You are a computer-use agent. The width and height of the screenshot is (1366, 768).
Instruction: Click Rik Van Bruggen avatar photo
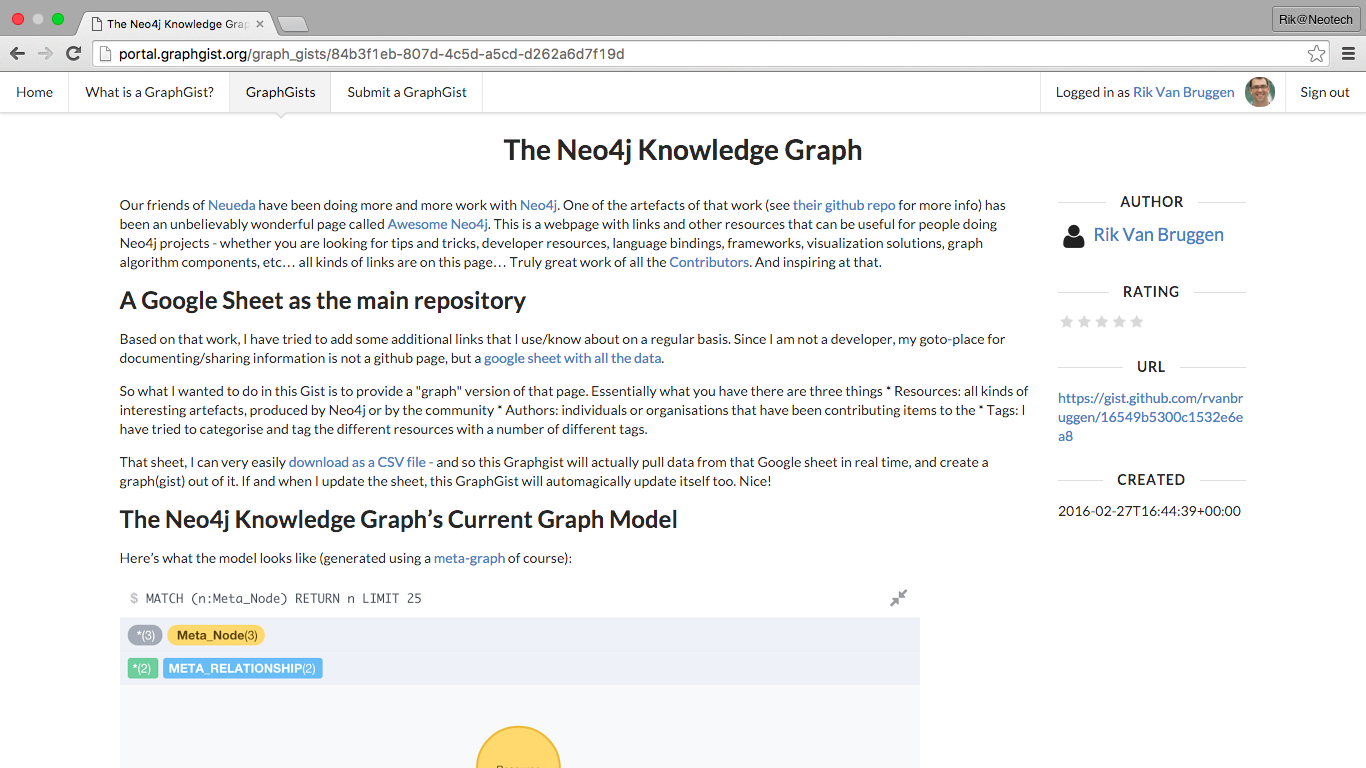[x=1260, y=92]
